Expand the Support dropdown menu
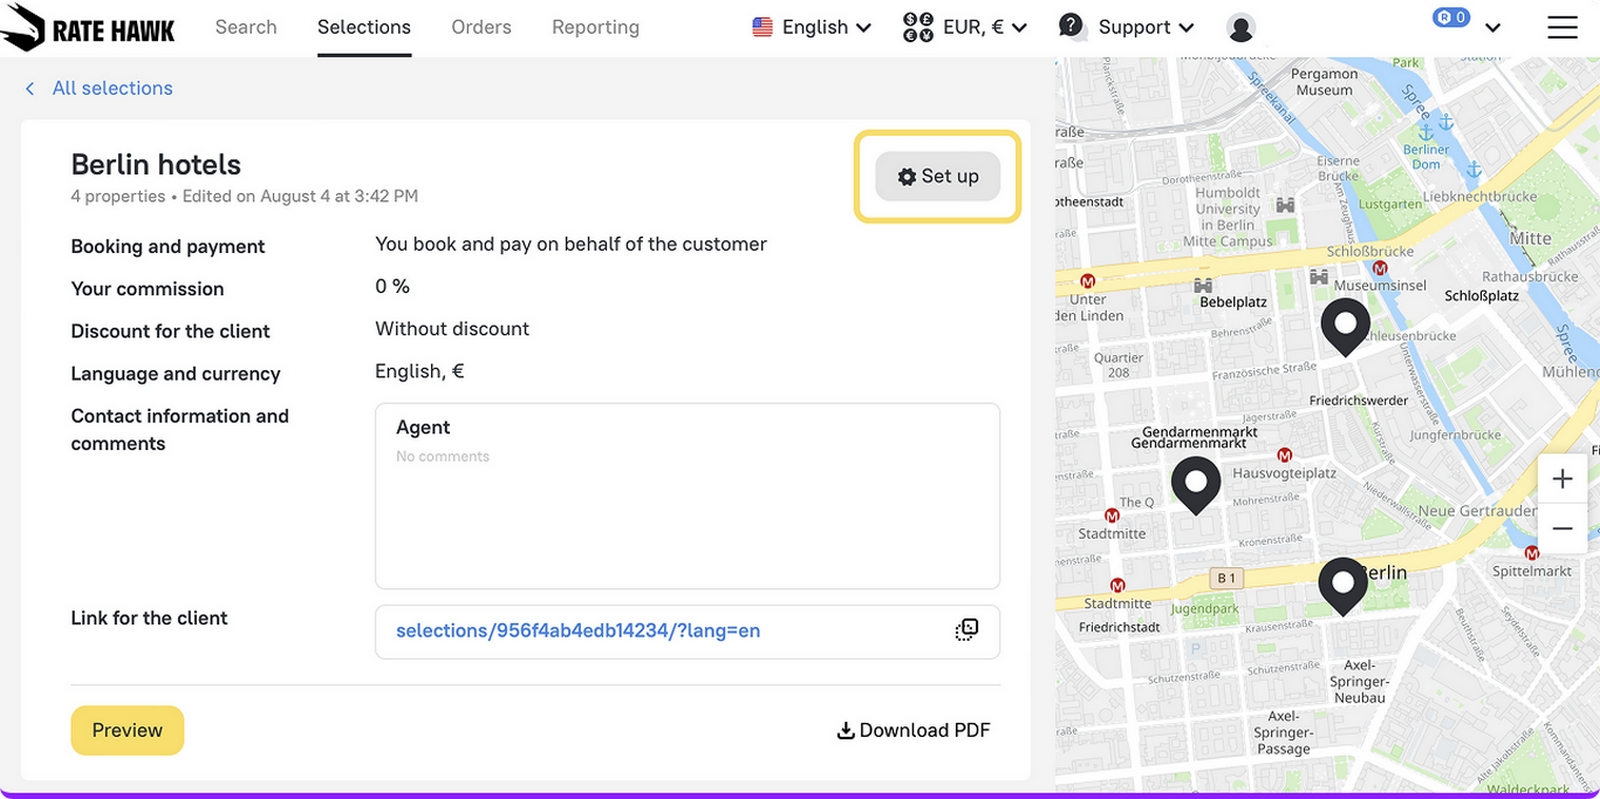 (1126, 28)
